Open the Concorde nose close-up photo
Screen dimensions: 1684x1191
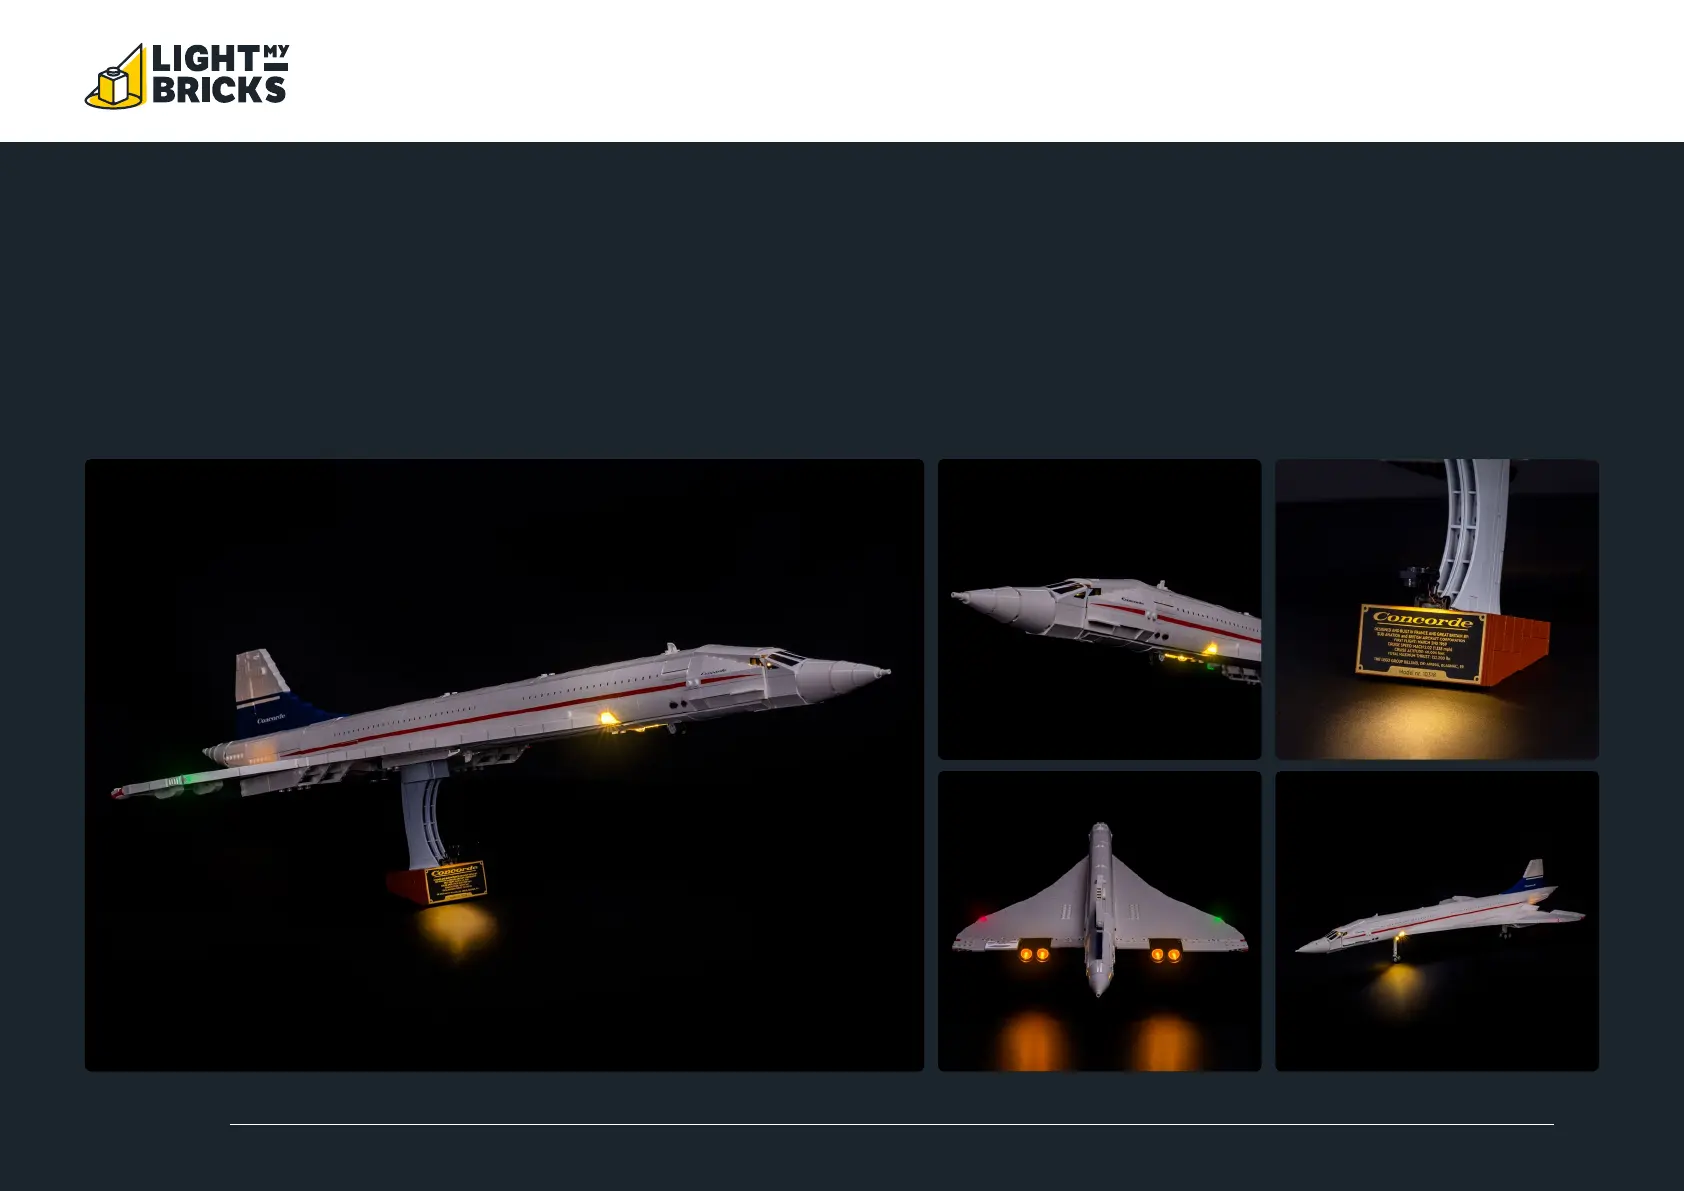tap(1099, 609)
